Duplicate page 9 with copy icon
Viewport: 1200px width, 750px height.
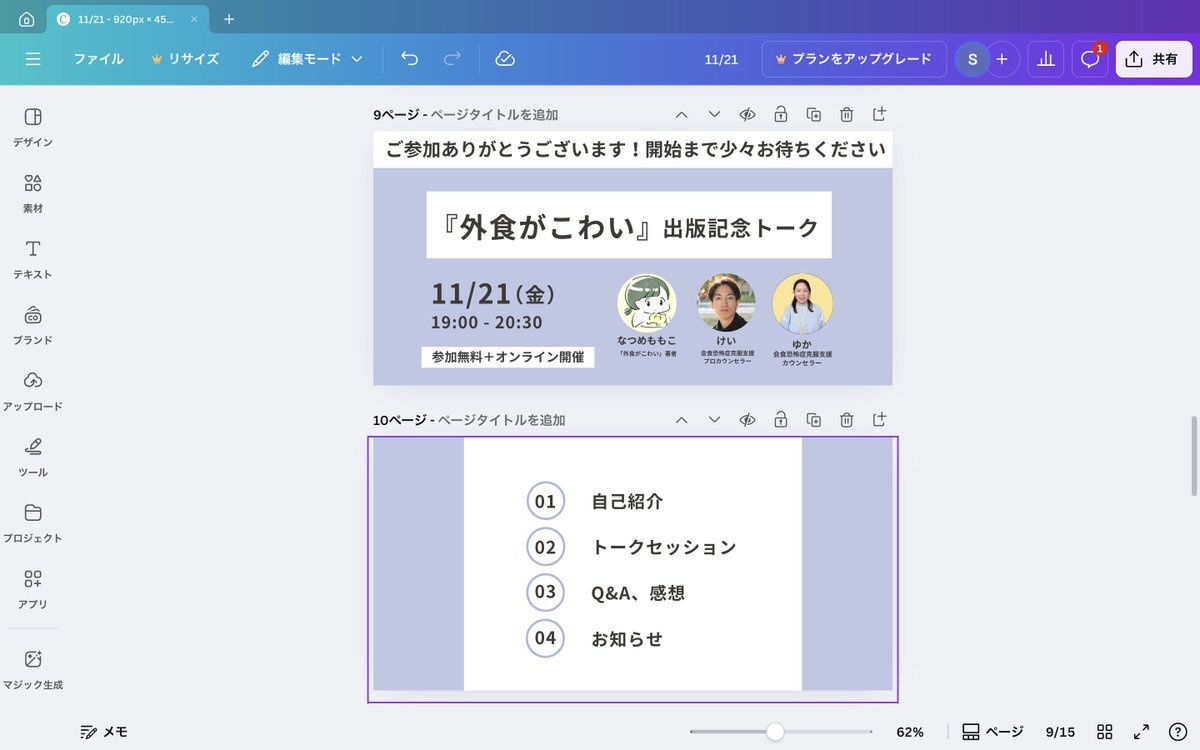pyautogui.click(x=813, y=114)
